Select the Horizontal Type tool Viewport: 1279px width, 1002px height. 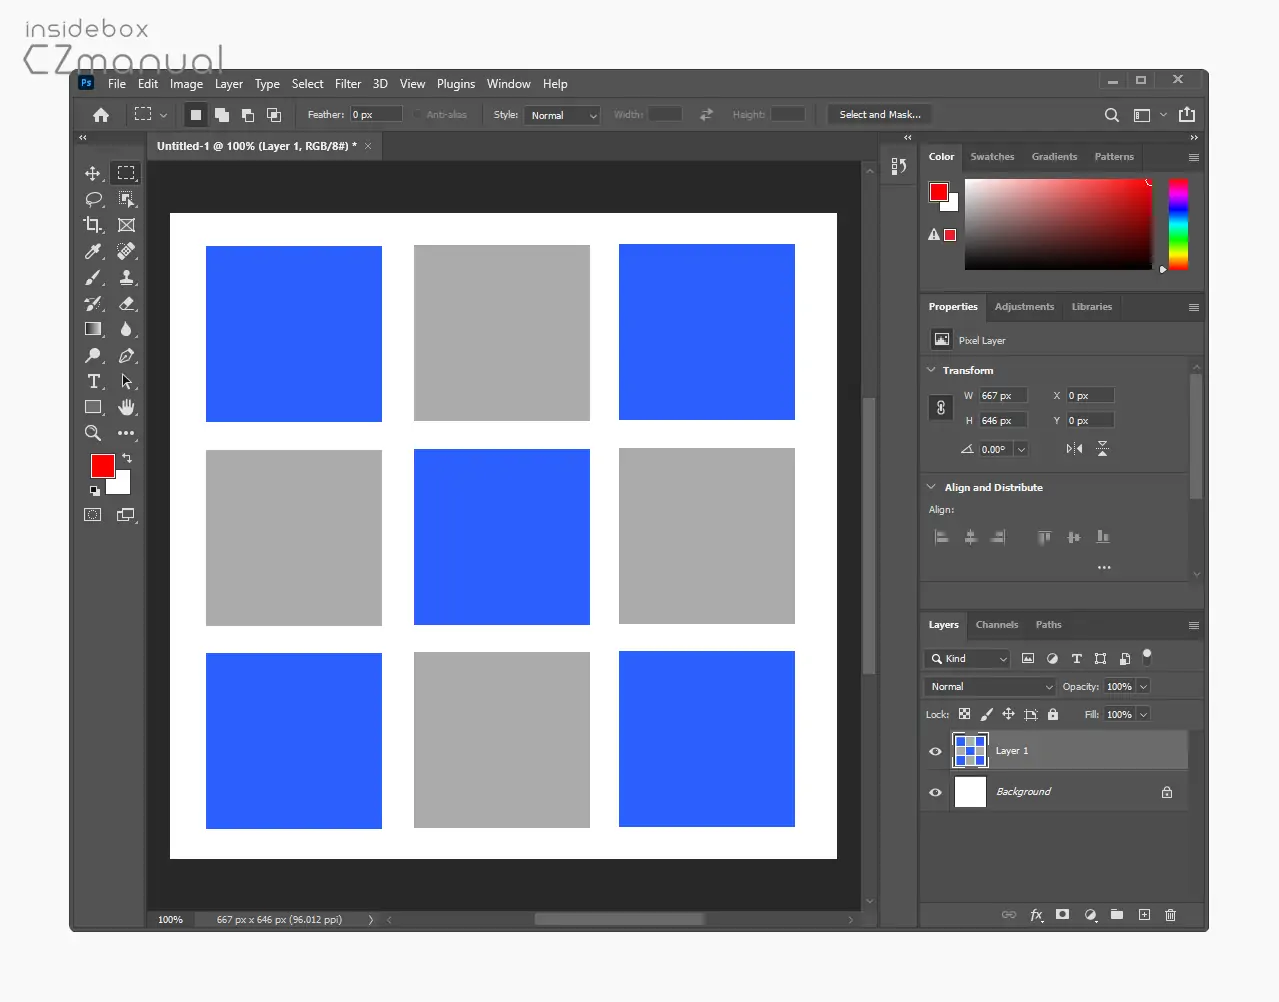(x=93, y=381)
